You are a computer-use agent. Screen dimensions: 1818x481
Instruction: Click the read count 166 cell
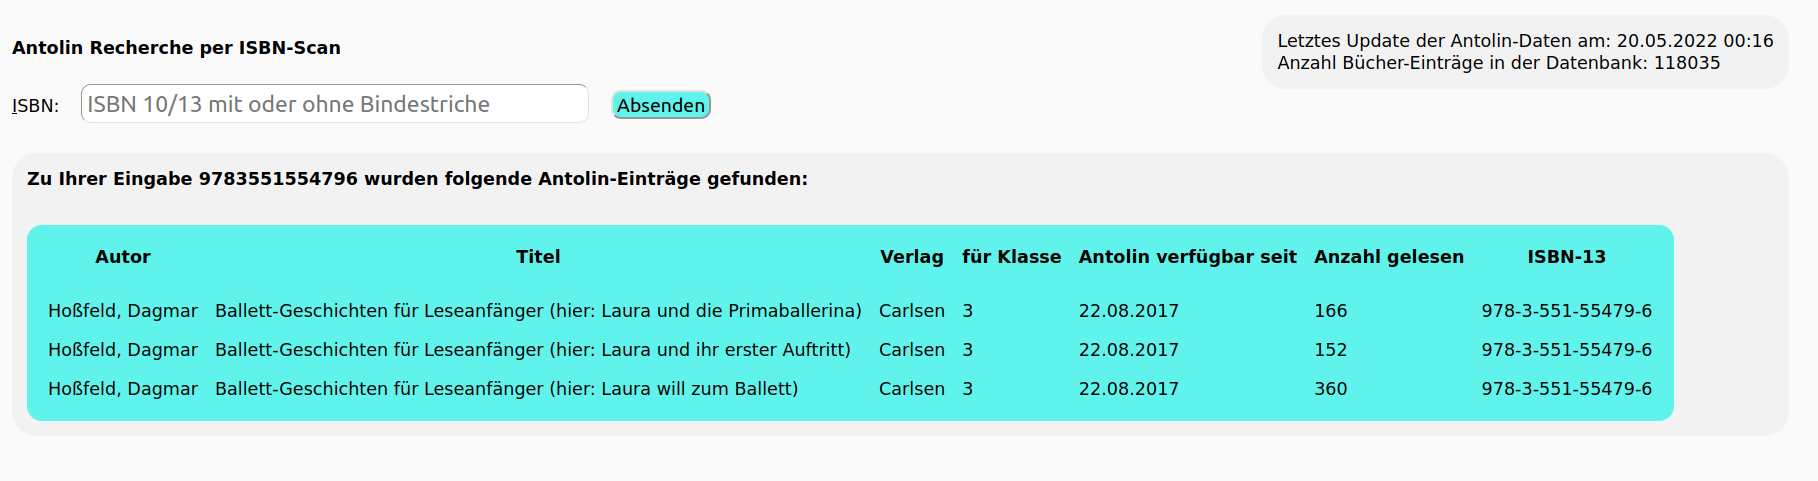1331,311
